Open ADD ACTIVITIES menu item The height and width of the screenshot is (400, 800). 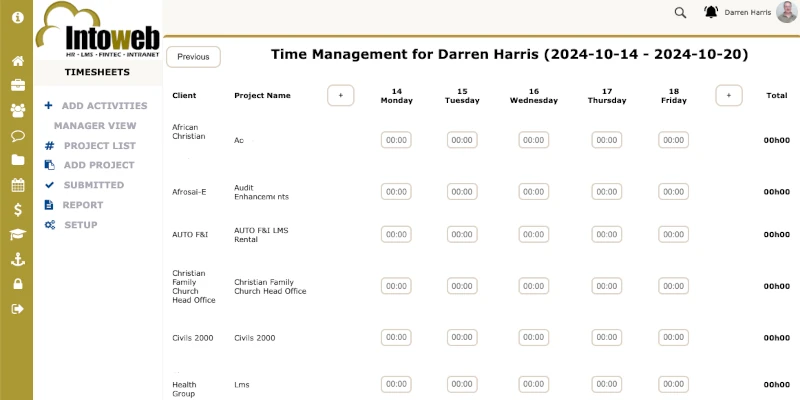(x=105, y=106)
